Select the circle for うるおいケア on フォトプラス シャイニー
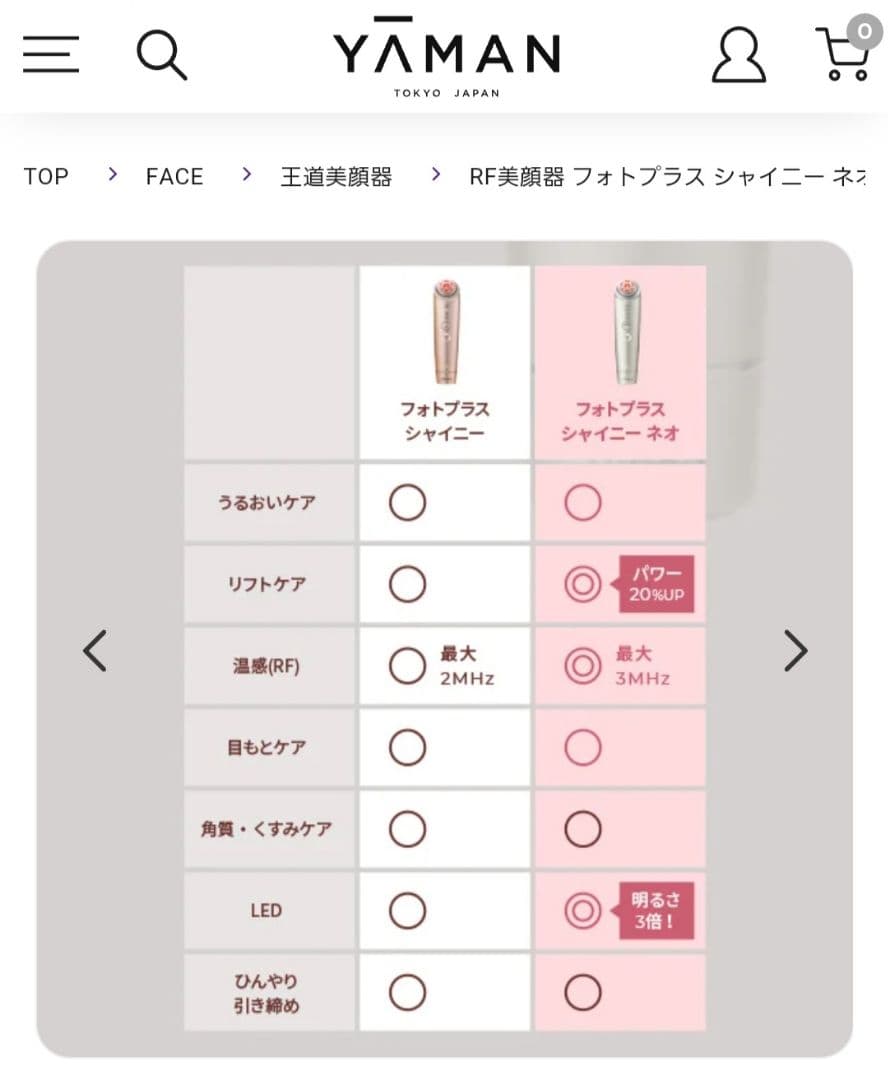Viewport: 888px width, 1080px height. pyautogui.click(x=407, y=502)
